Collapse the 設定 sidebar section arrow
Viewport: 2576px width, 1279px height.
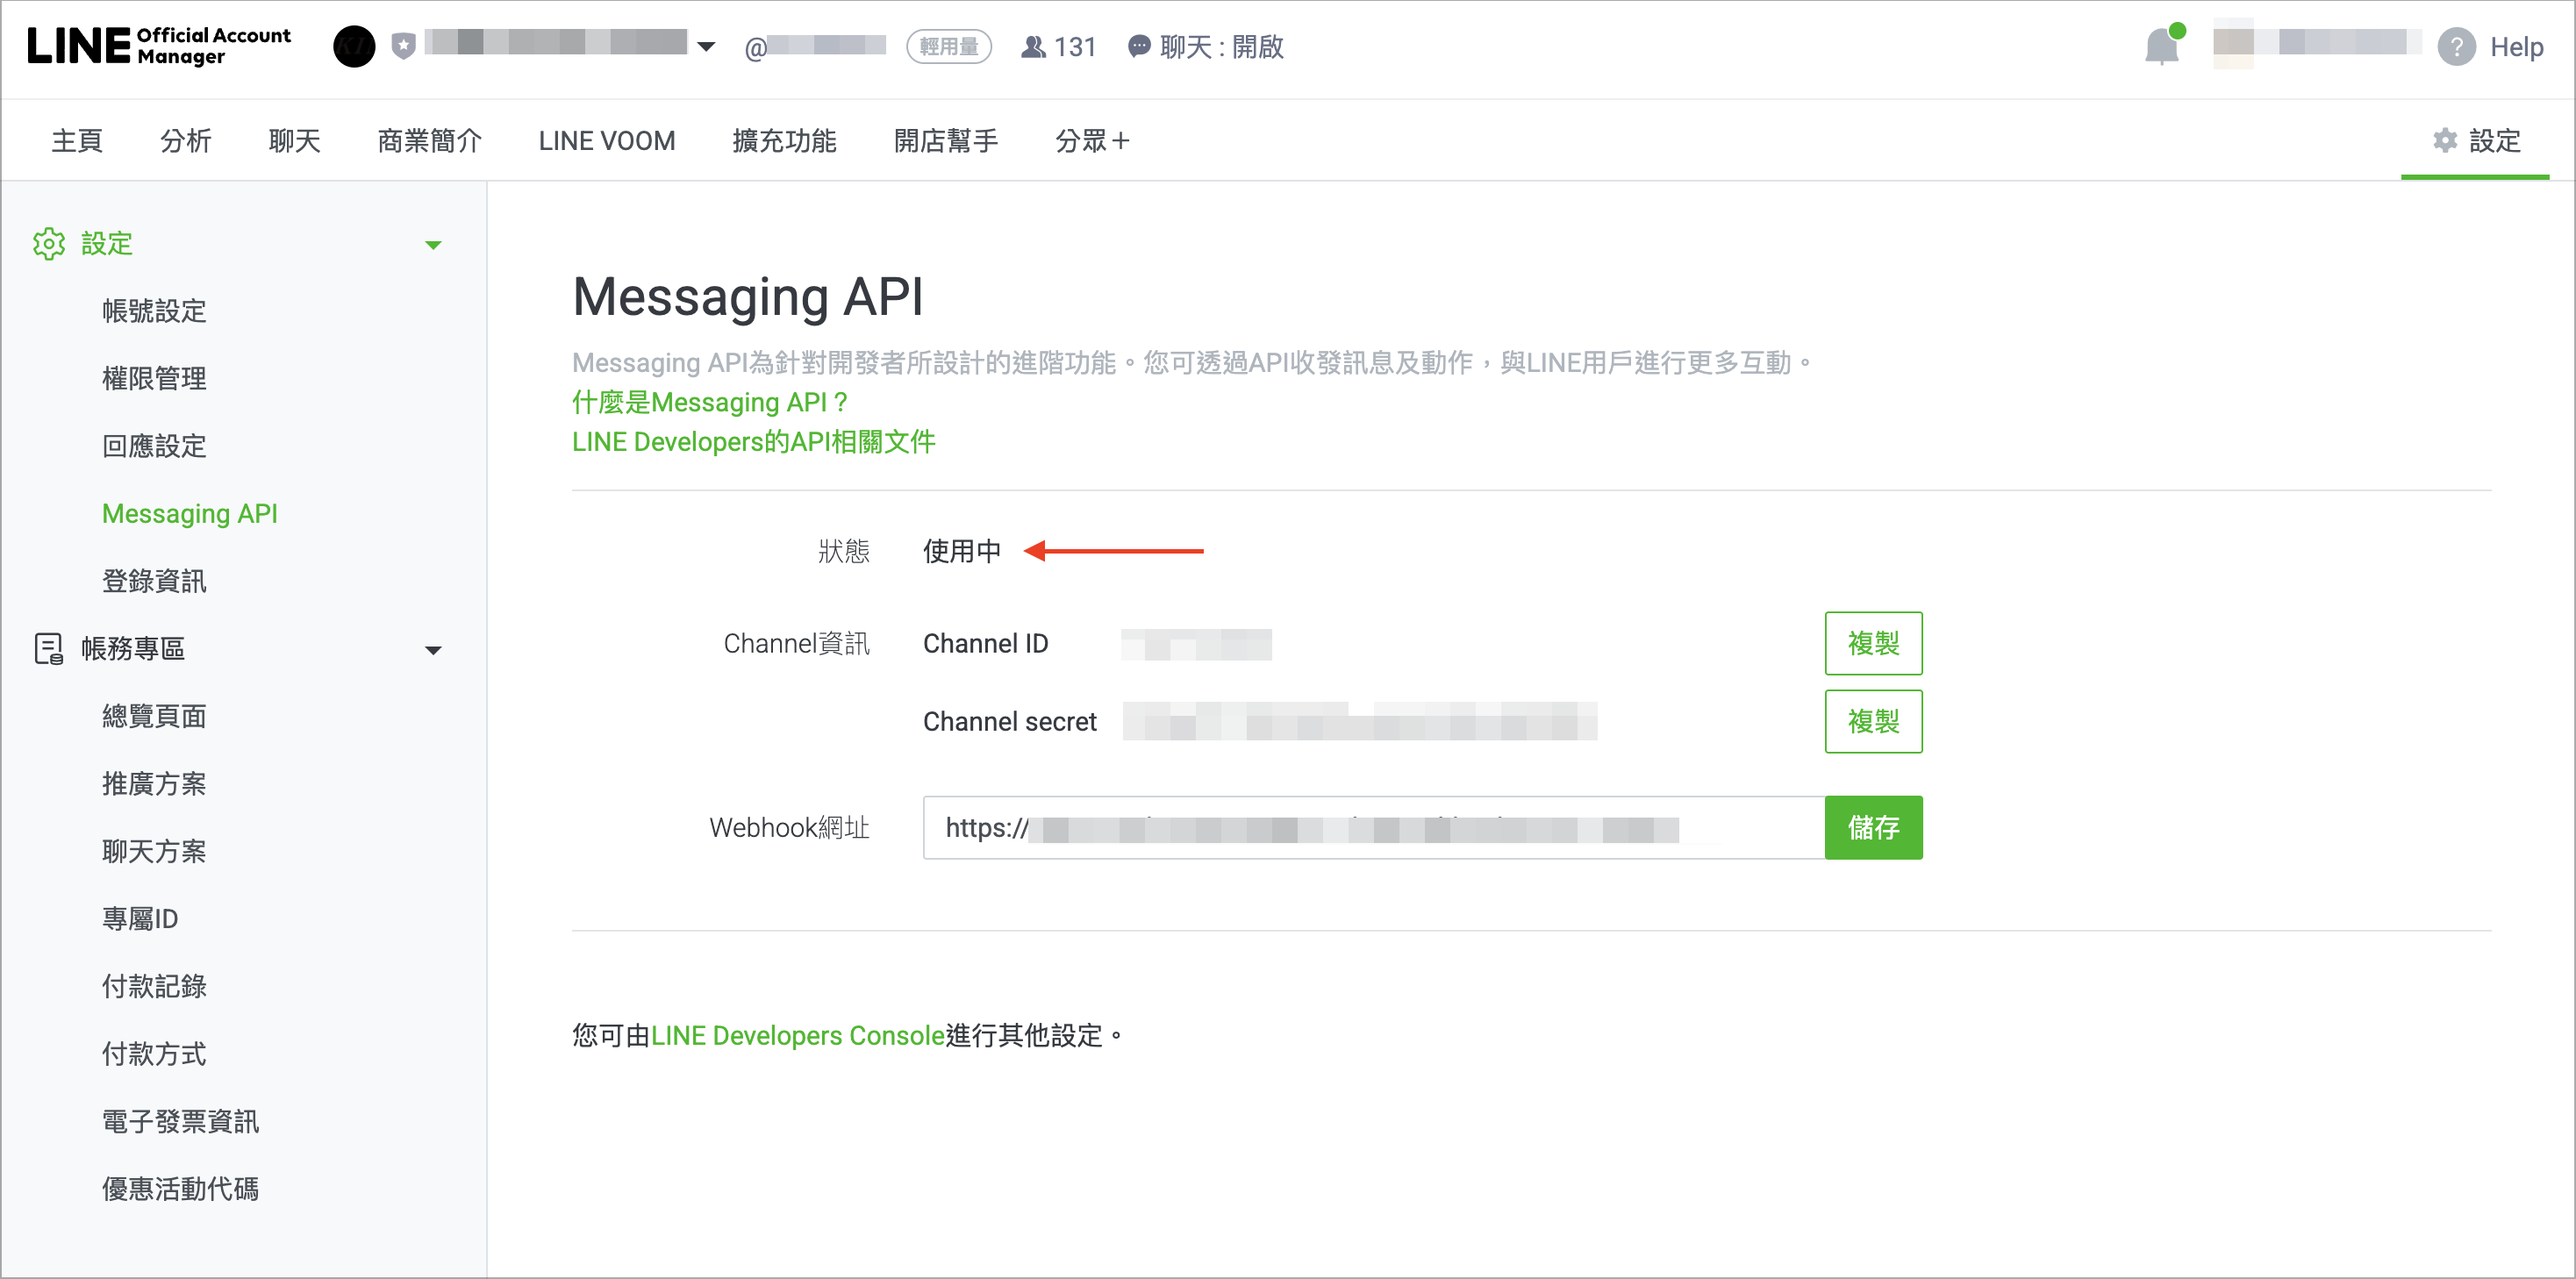coord(433,245)
